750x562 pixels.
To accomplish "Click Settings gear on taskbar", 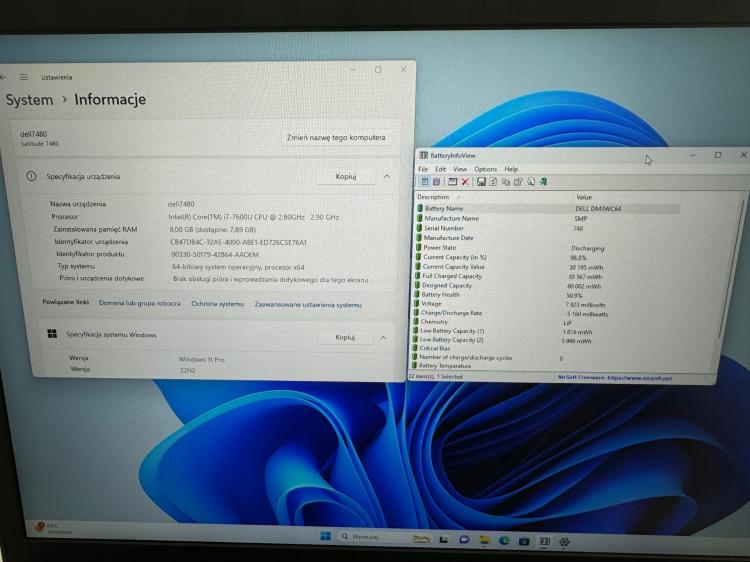I will tap(564, 542).
